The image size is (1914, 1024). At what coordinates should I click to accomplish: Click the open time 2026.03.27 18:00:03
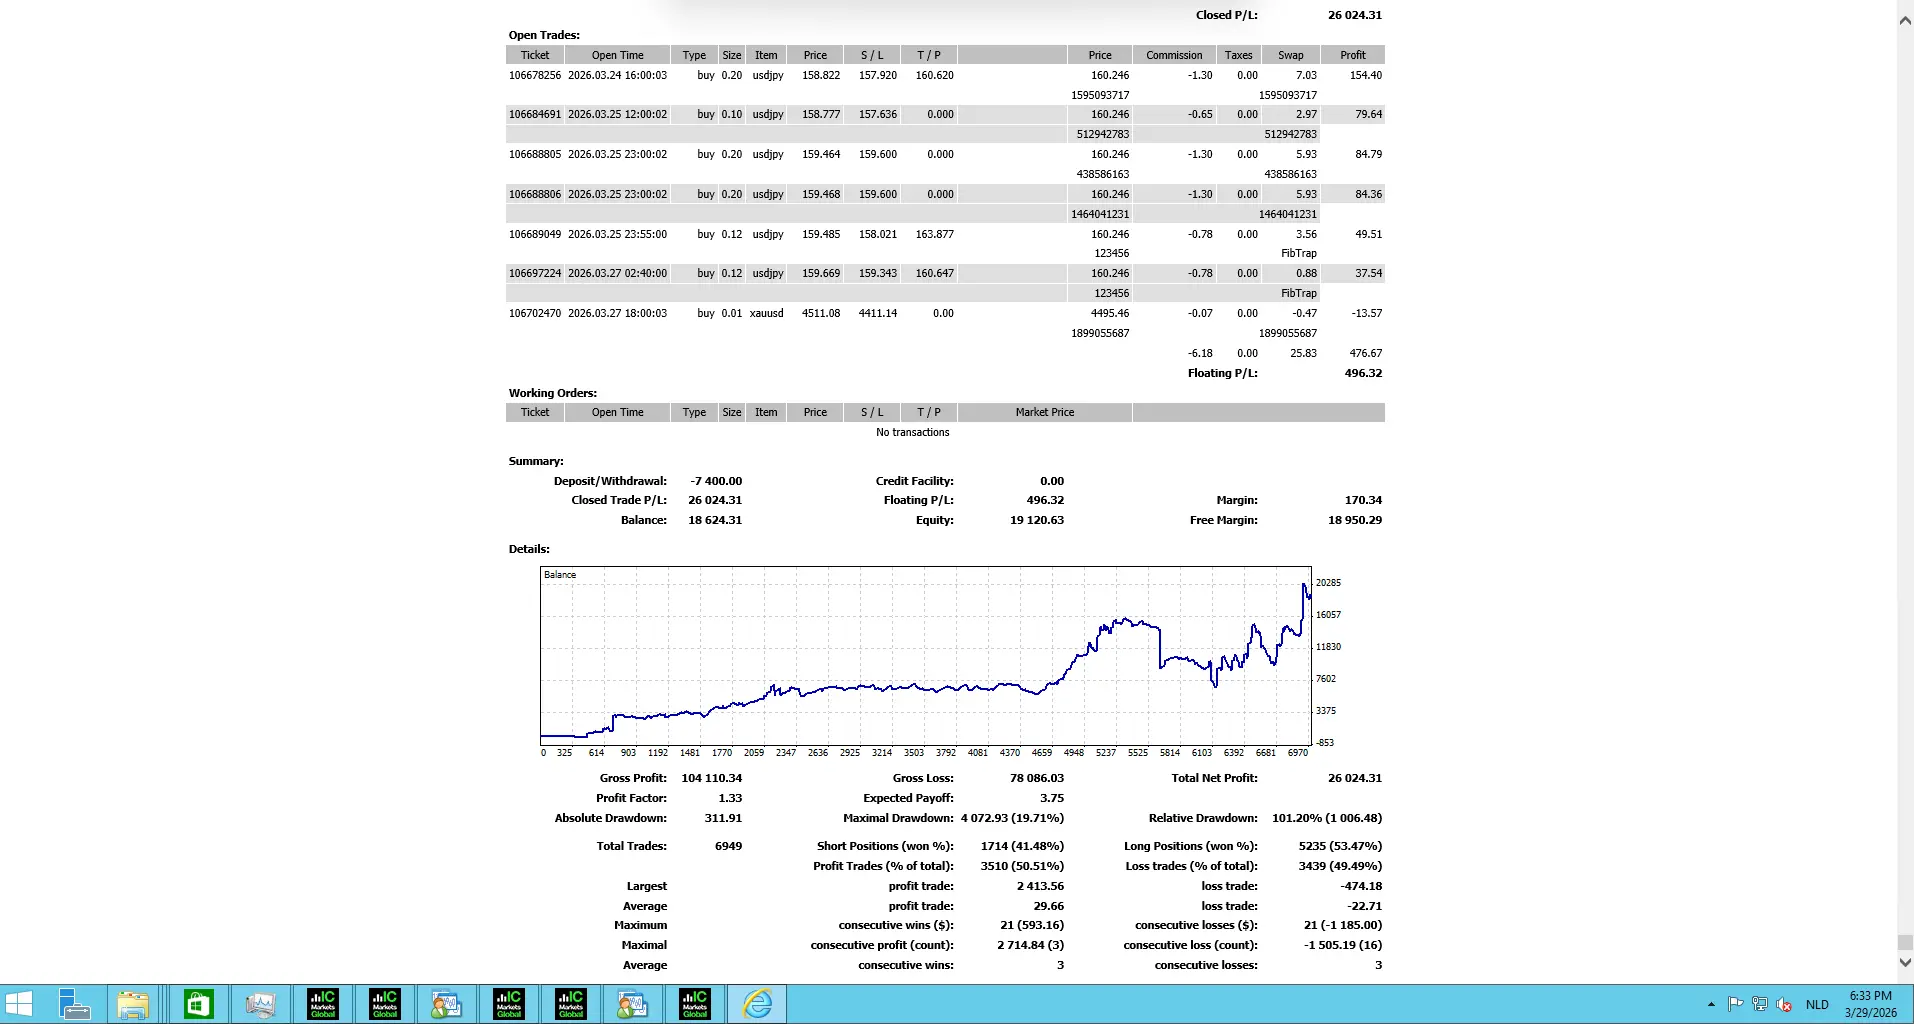point(617,313)
